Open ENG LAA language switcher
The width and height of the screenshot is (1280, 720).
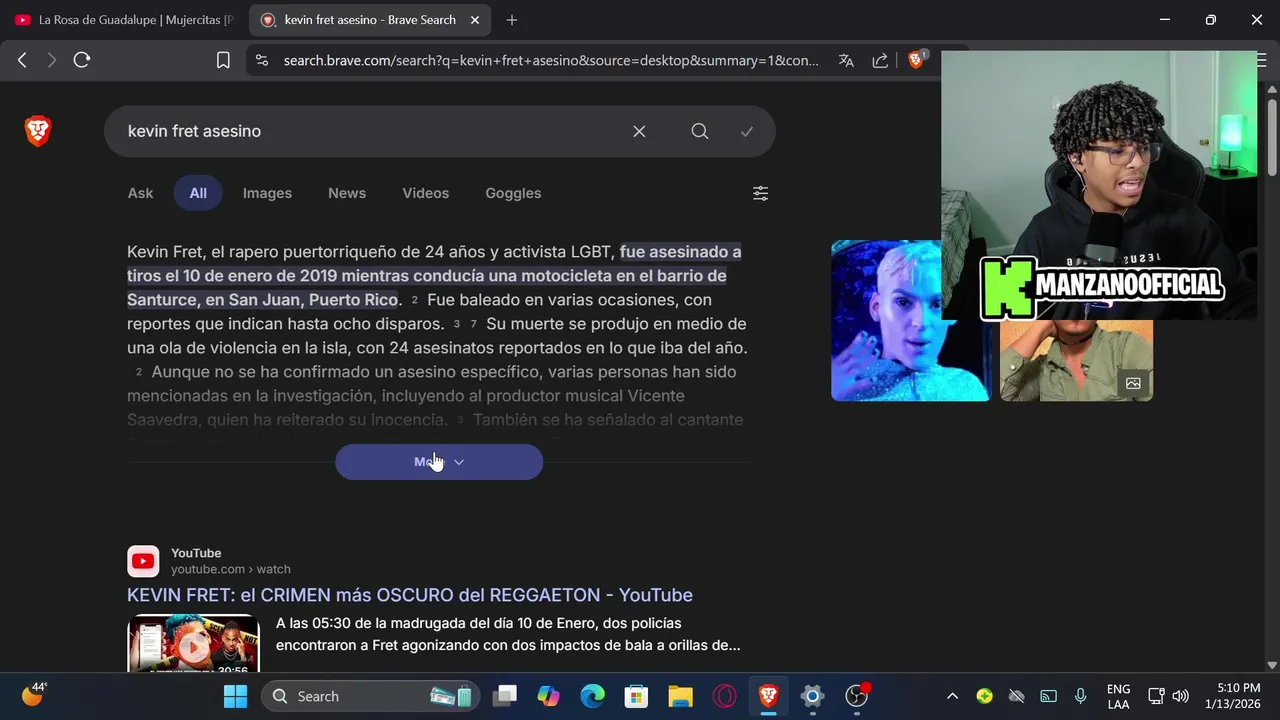click(1119, 696)
